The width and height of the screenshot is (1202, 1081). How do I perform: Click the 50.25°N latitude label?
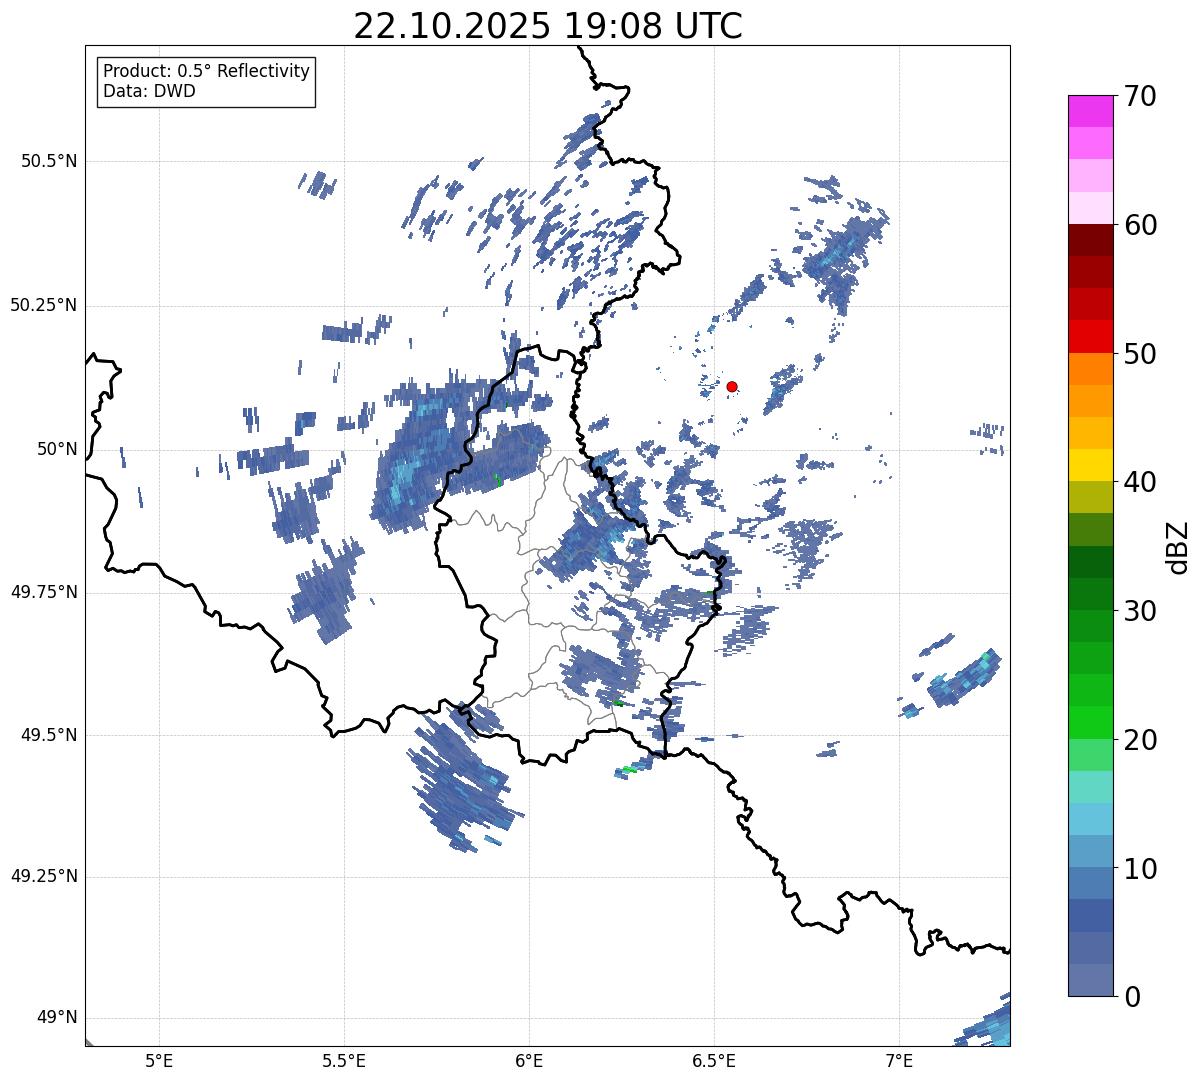coord(44,305)
